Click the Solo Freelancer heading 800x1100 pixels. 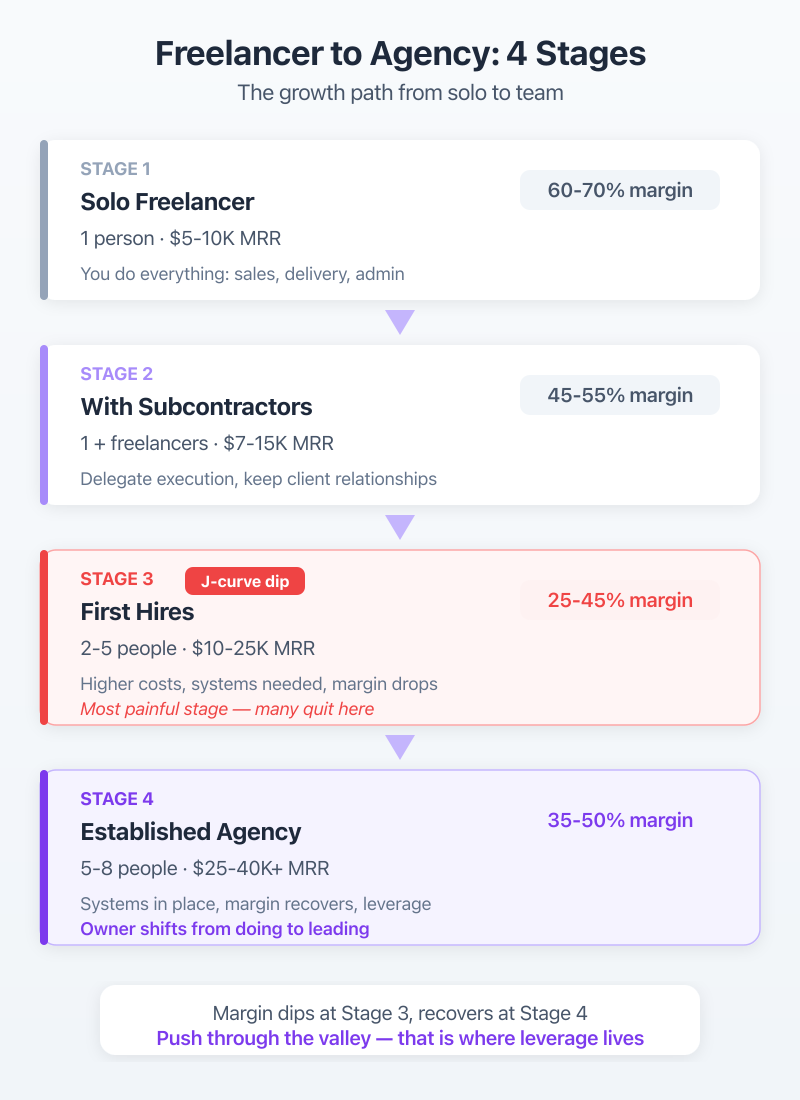coord(167,202)
